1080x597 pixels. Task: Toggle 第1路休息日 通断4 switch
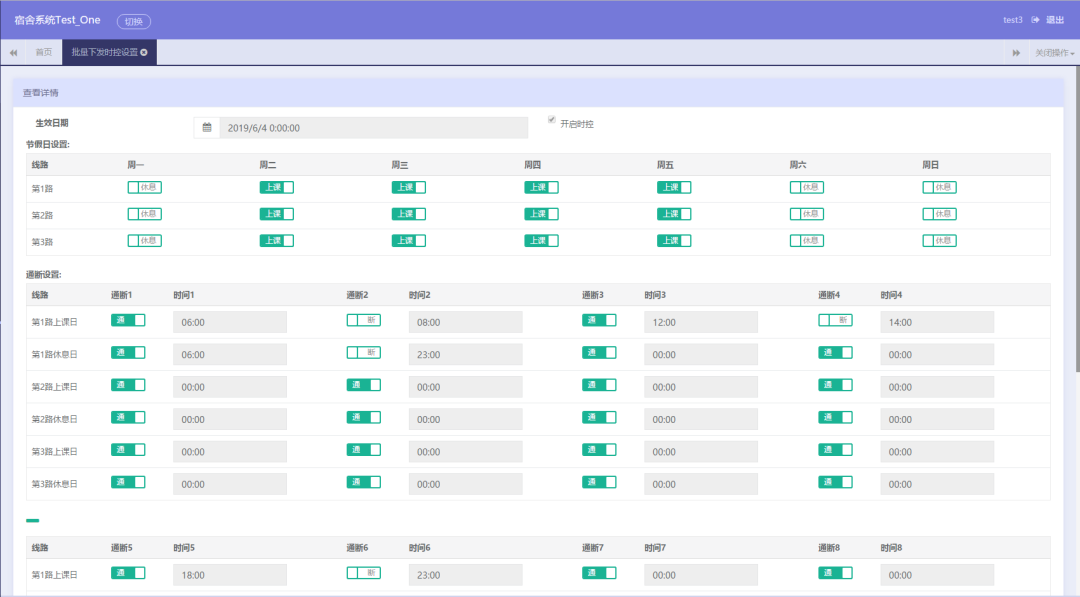coord(835,353)
